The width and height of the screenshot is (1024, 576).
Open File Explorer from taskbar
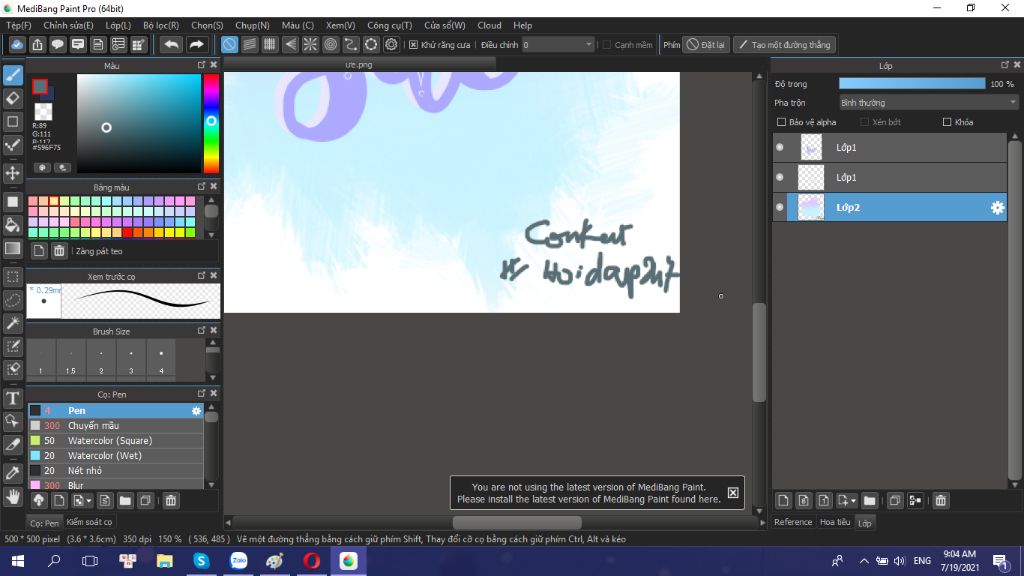165,561
